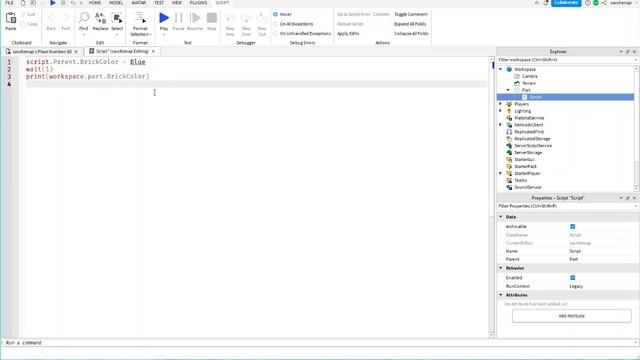The width and height of the screenshot is (640, 360).
Task: Select ReplicatedFirst in Explorer
Action: [x=529, y=132]
